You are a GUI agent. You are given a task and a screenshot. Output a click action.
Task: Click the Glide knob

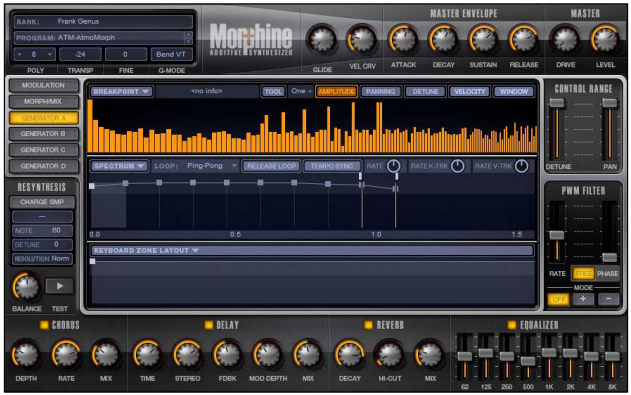pyautogui.click(x=322, y=40)
